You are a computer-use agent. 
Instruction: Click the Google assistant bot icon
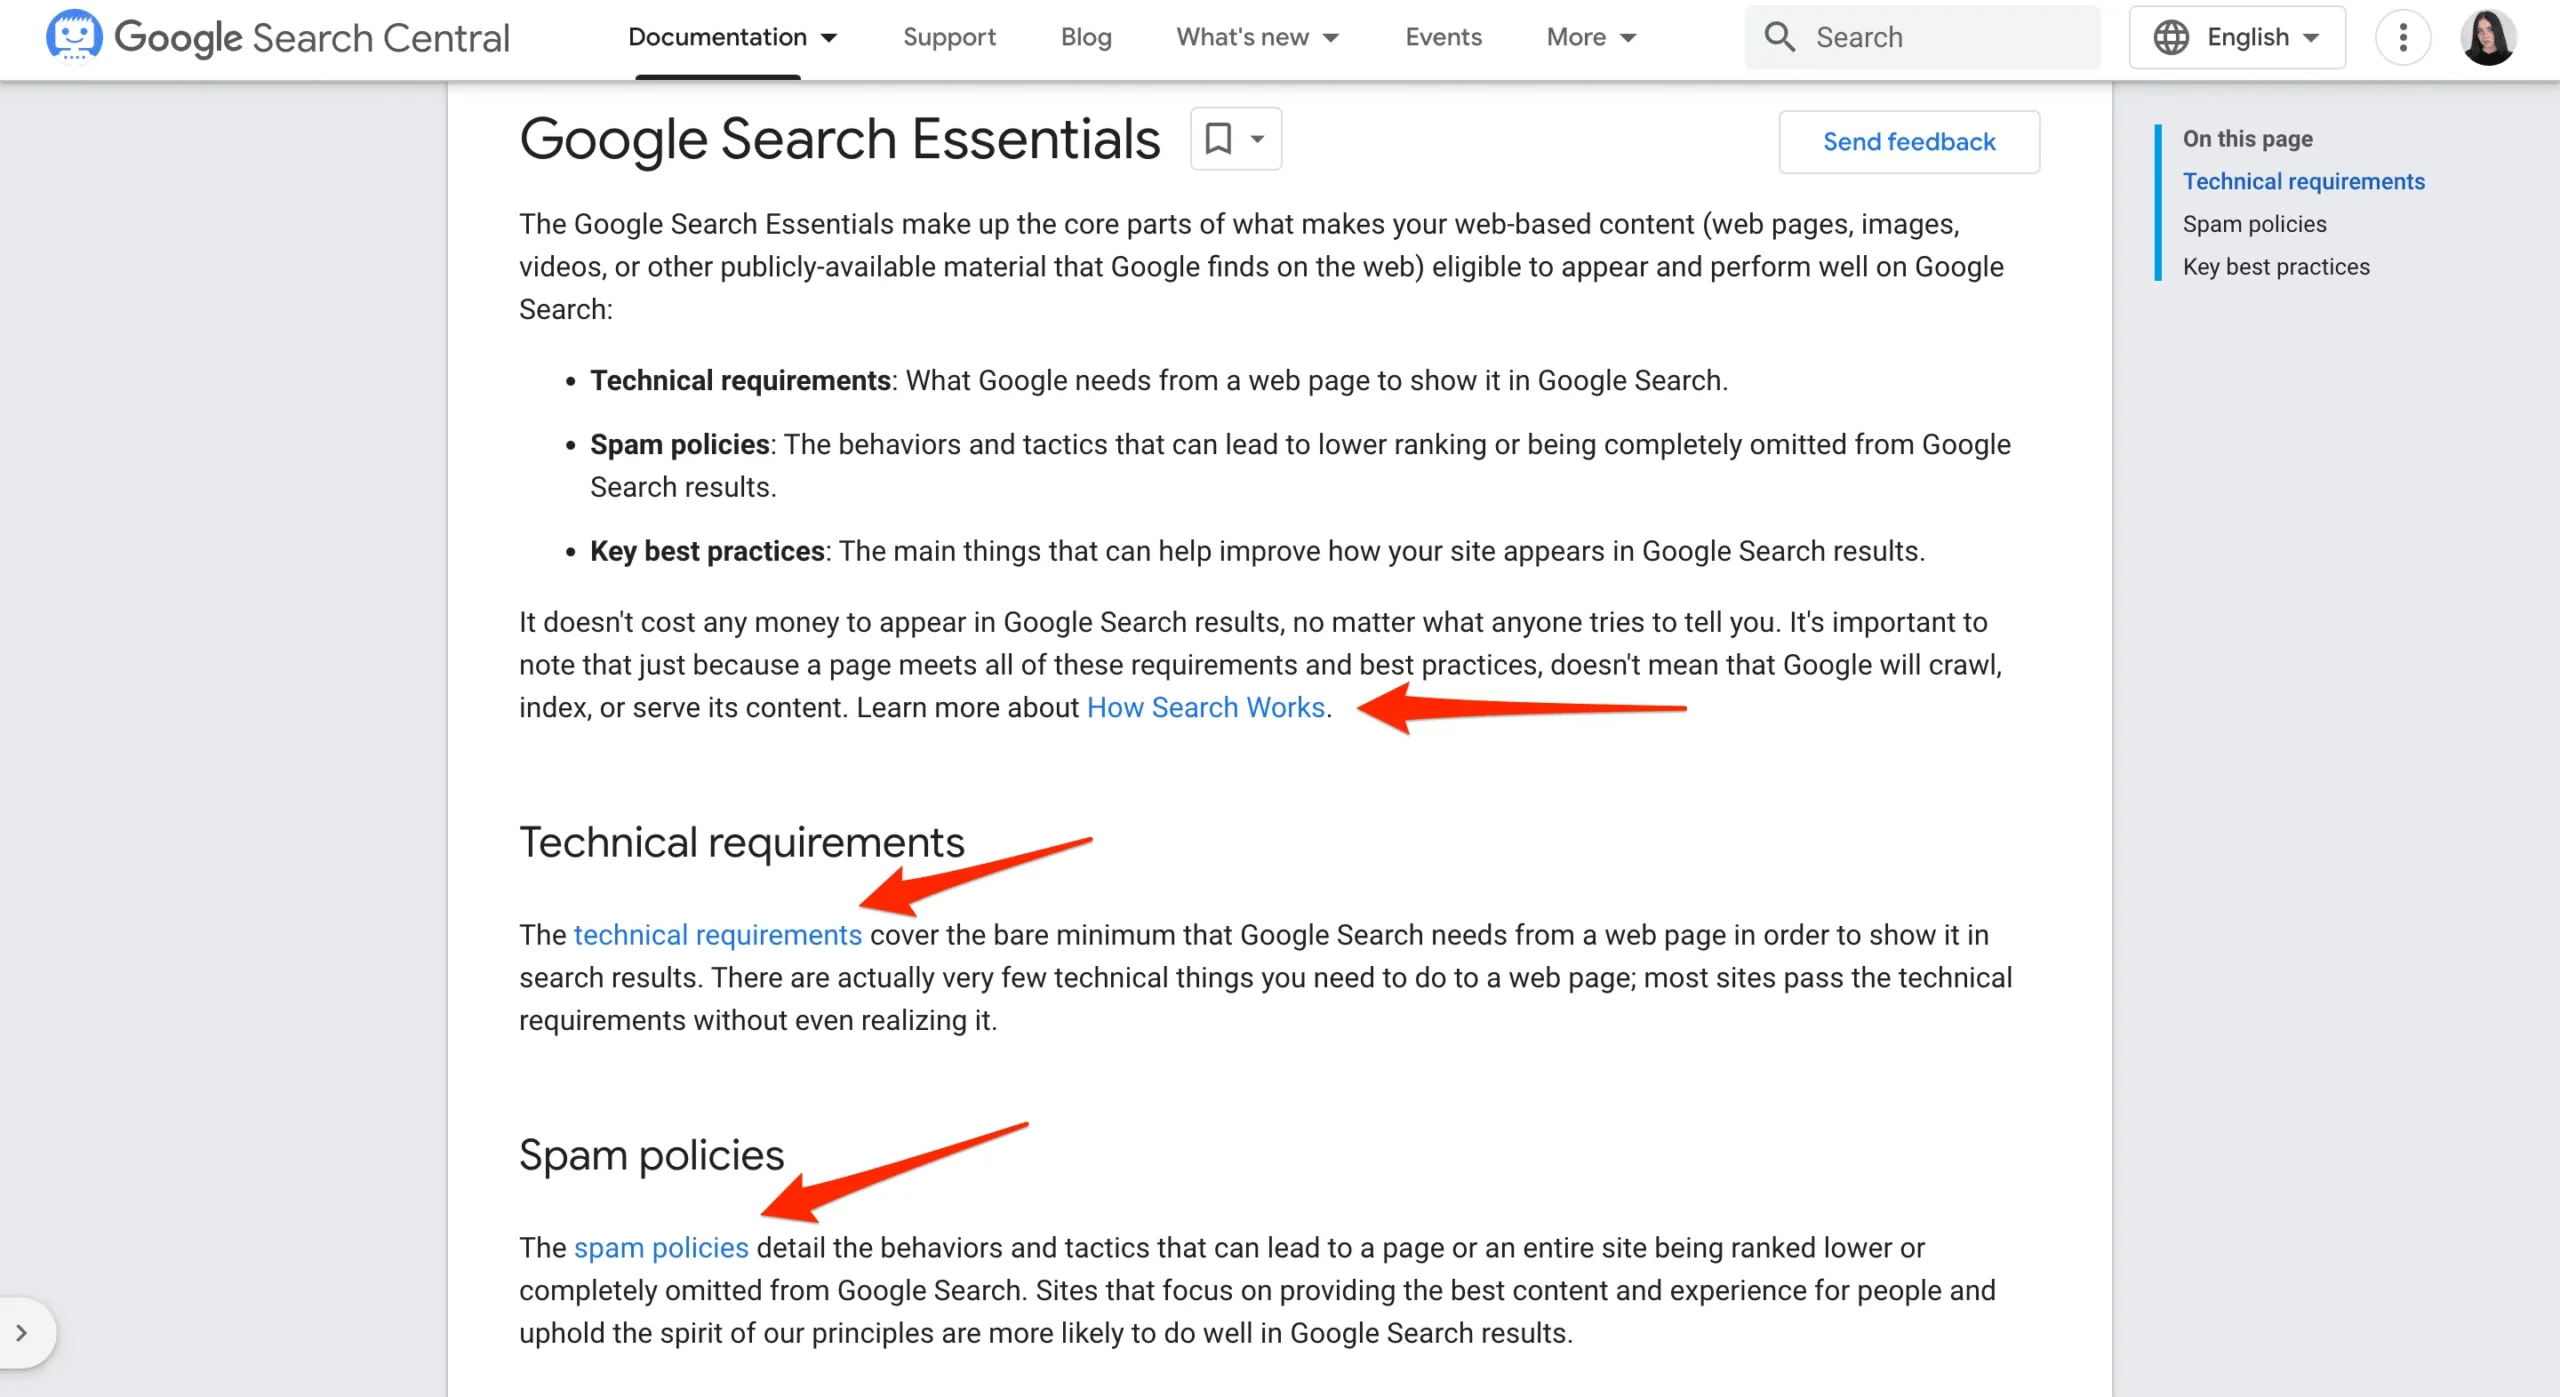[x=71, y=34]
